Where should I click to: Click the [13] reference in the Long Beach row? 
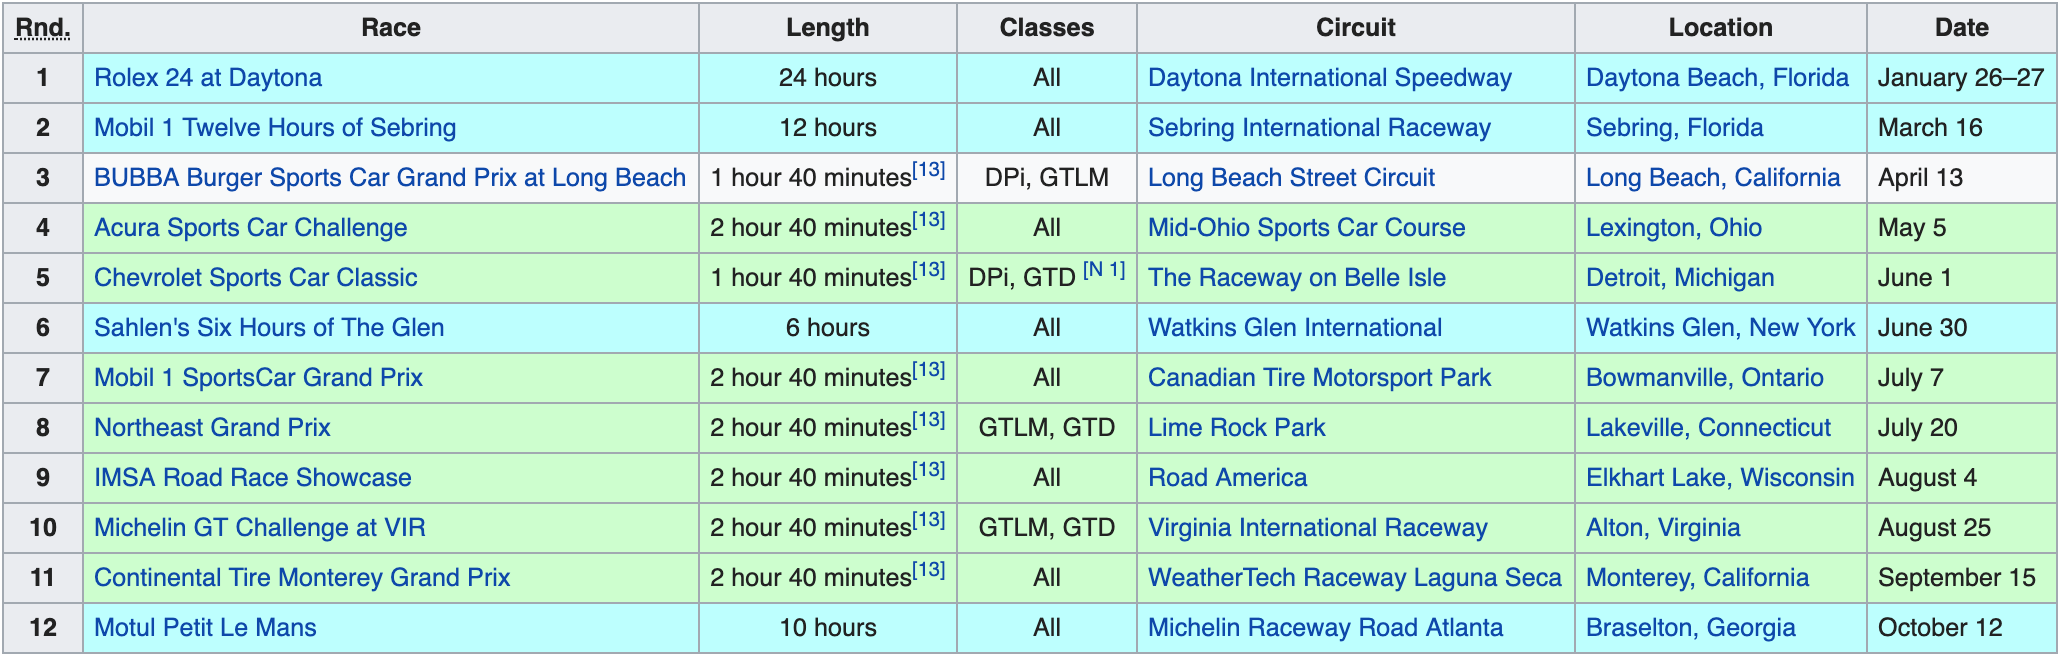click(x=929, y=170)
